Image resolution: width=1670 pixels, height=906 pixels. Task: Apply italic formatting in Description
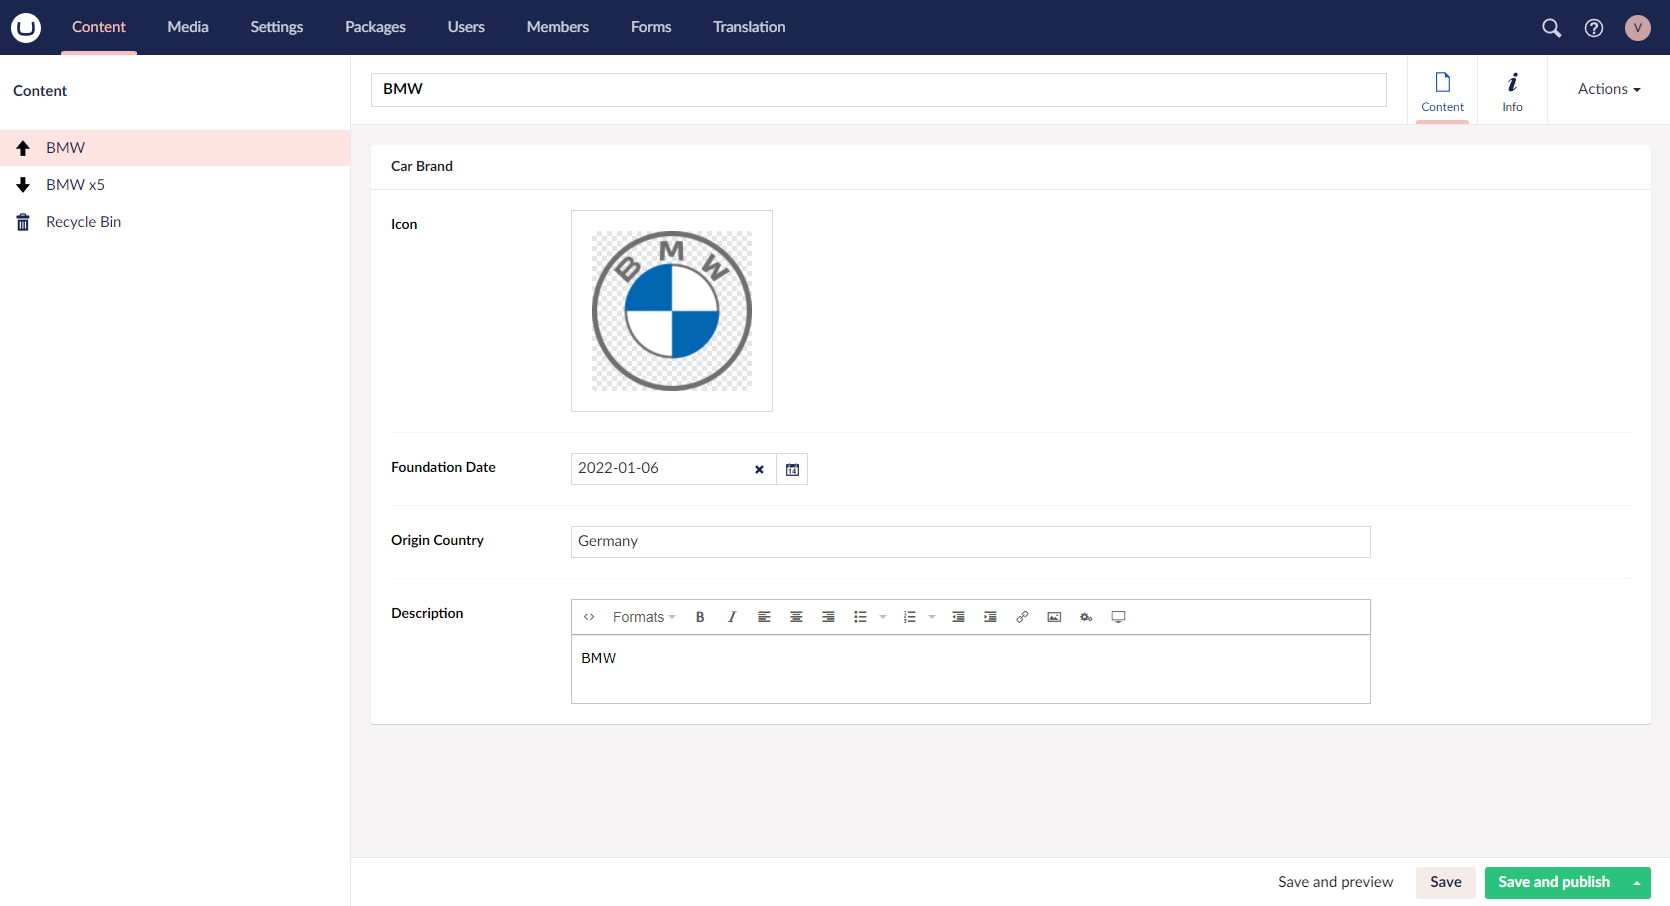coord(732,617)
